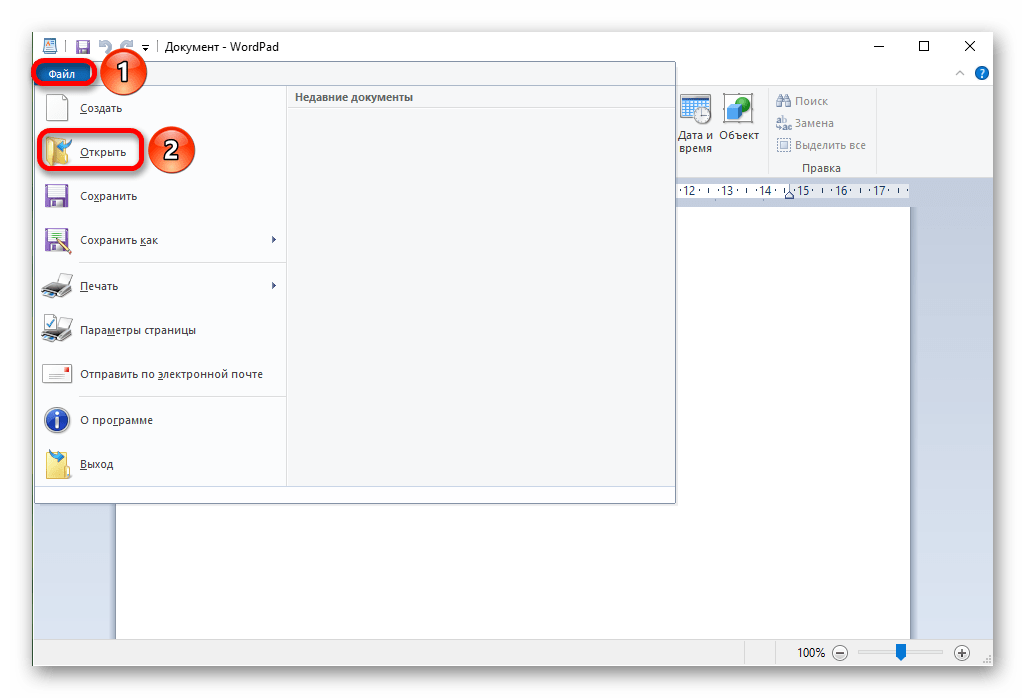Viewport: 1025px width, 698px height.
Task: Minimize the WordPad window
Action: 879,46
